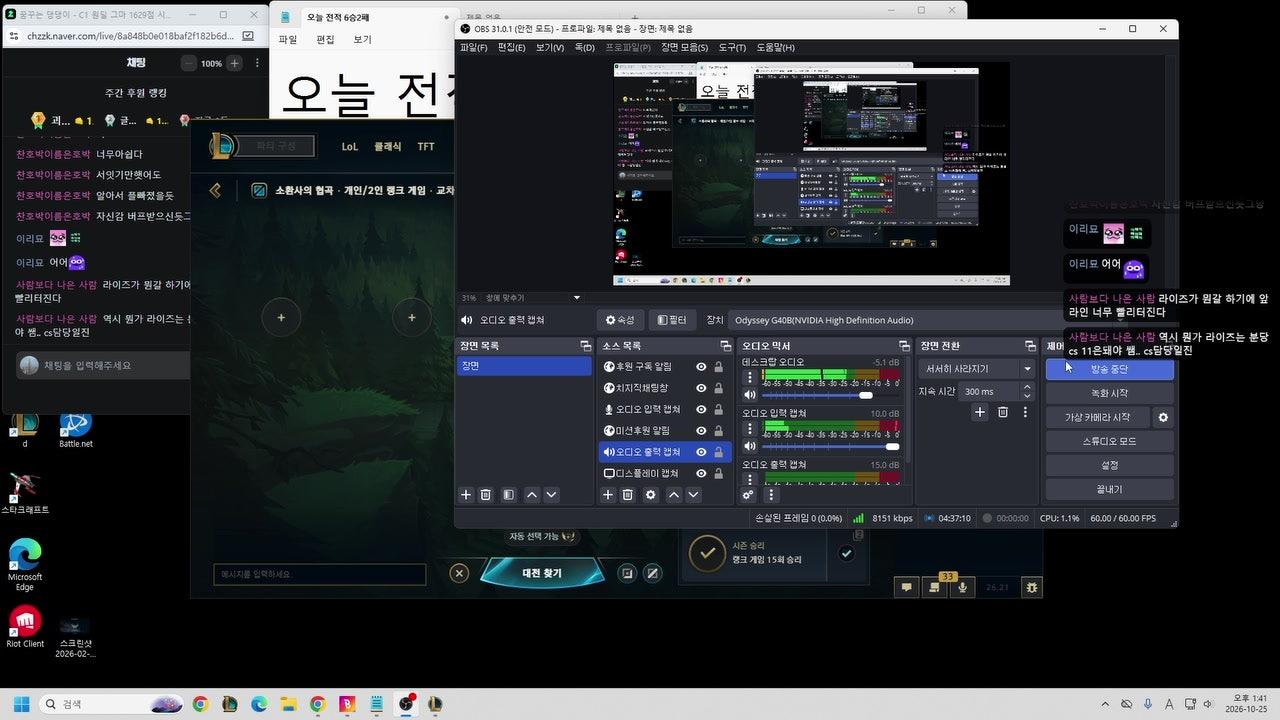Move selected source up in sources list

674,495
